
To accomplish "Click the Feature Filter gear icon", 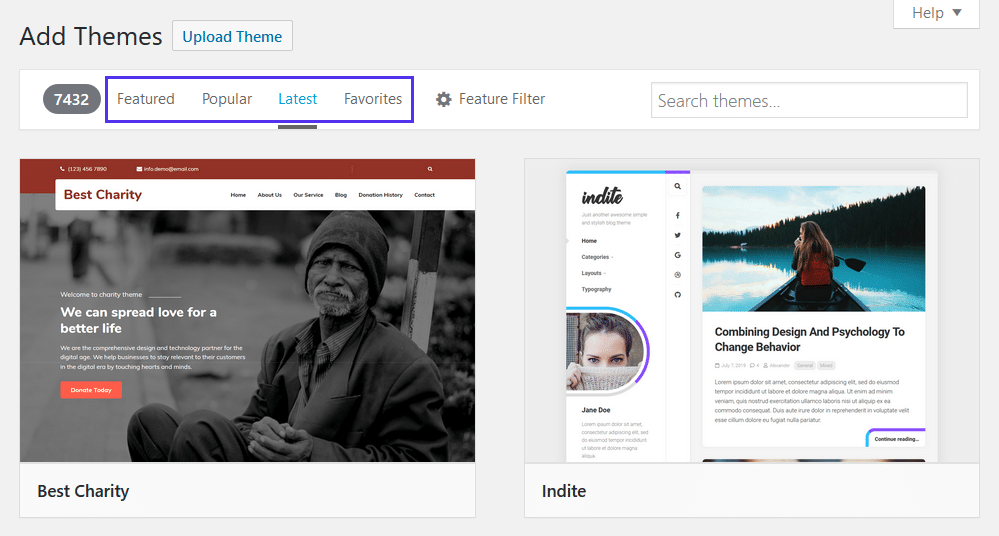I will [x=444, y=99].
